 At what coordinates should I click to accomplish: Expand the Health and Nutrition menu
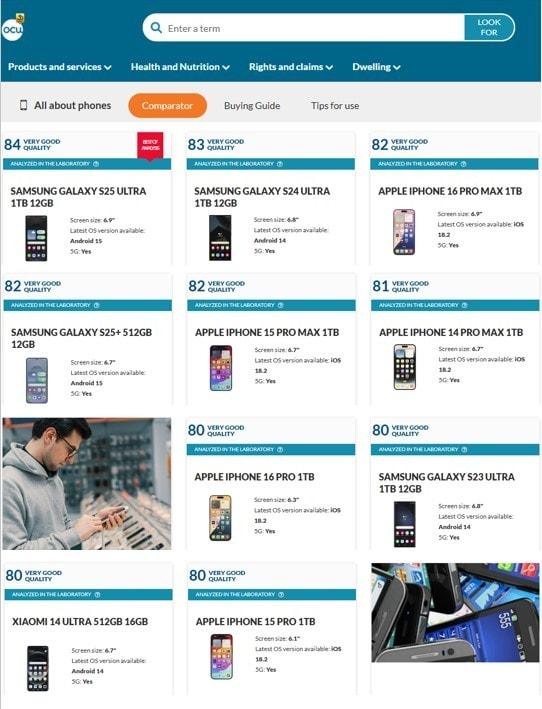(x=180, y=67)
